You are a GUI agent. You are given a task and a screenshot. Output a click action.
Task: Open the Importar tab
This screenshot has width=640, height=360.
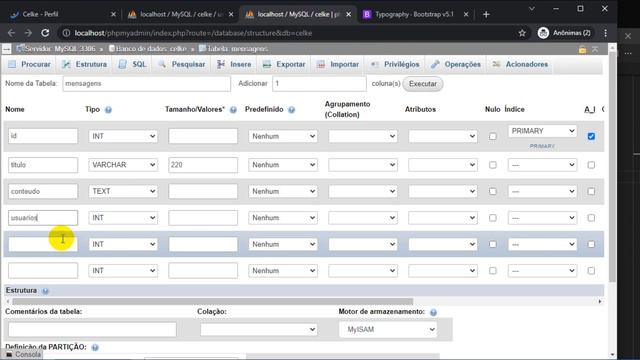coord(338,64)
